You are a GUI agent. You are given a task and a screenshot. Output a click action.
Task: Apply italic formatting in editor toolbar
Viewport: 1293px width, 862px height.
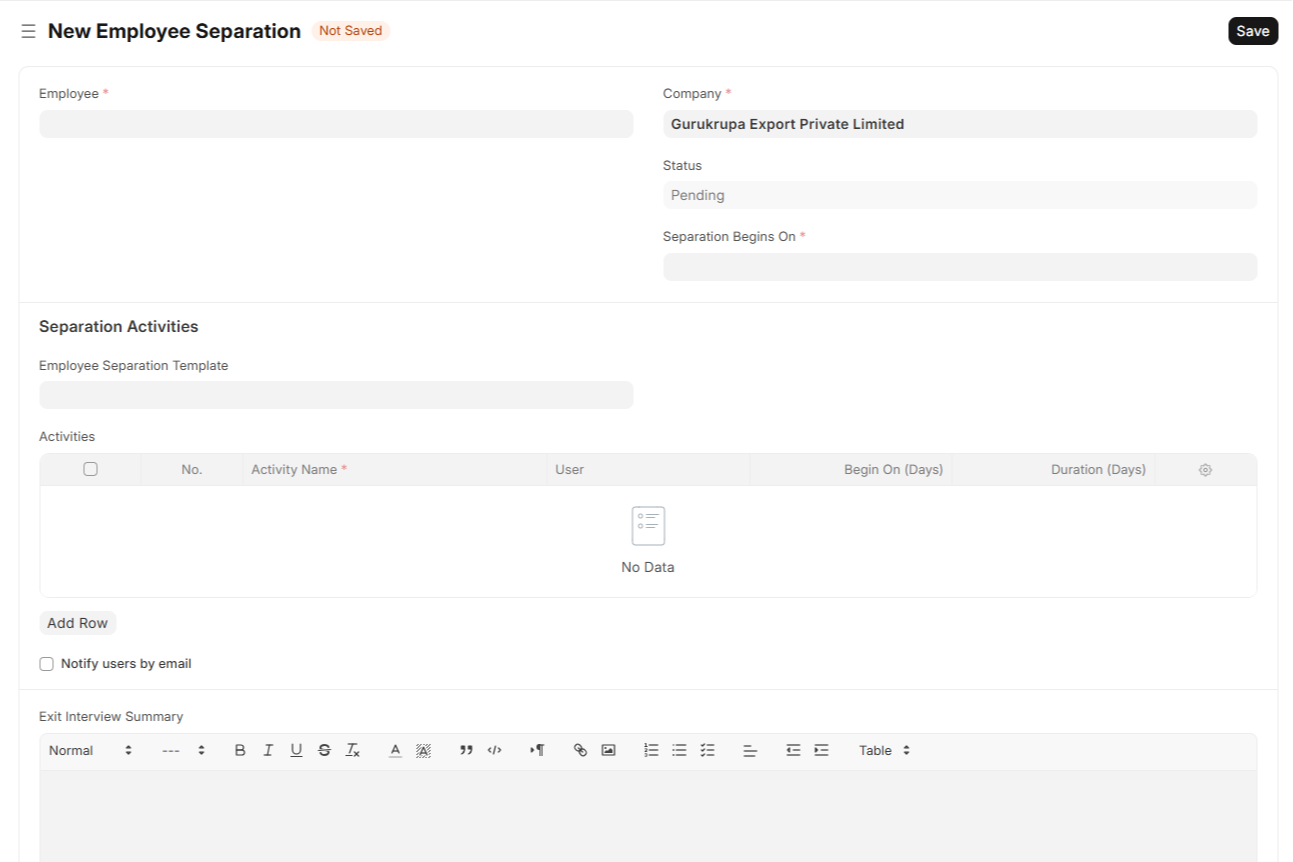click(x=268, y=750)
